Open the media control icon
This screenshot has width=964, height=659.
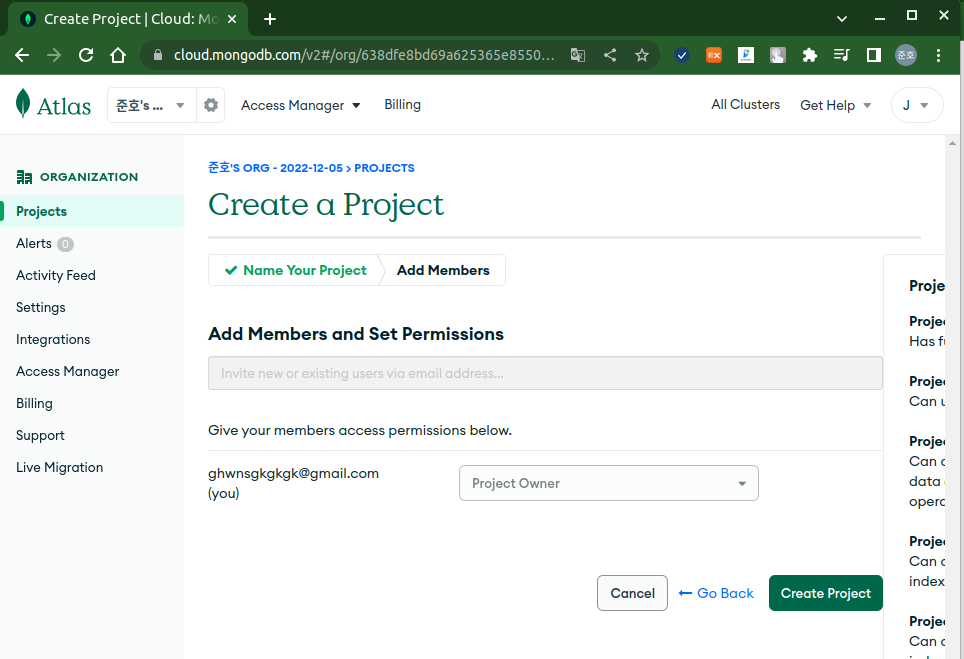[842, 55]
